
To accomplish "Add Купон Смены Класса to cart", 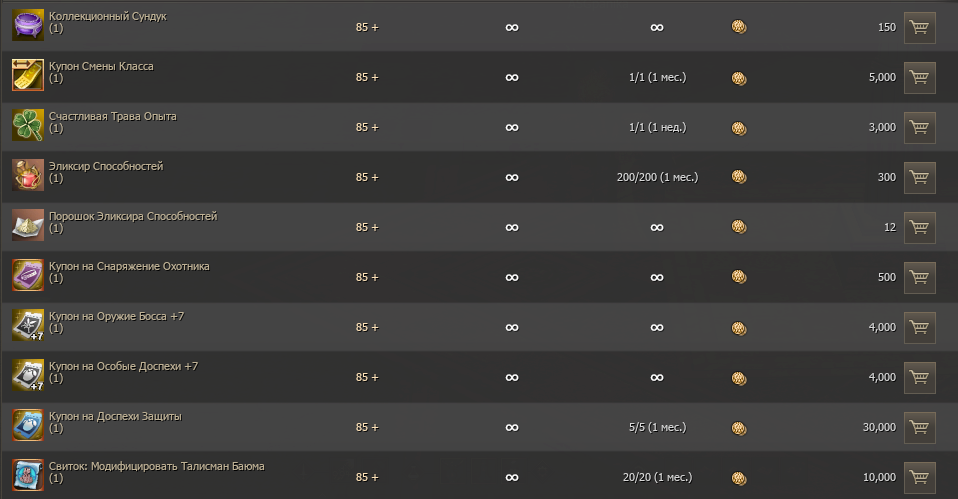I will [919, 77].
